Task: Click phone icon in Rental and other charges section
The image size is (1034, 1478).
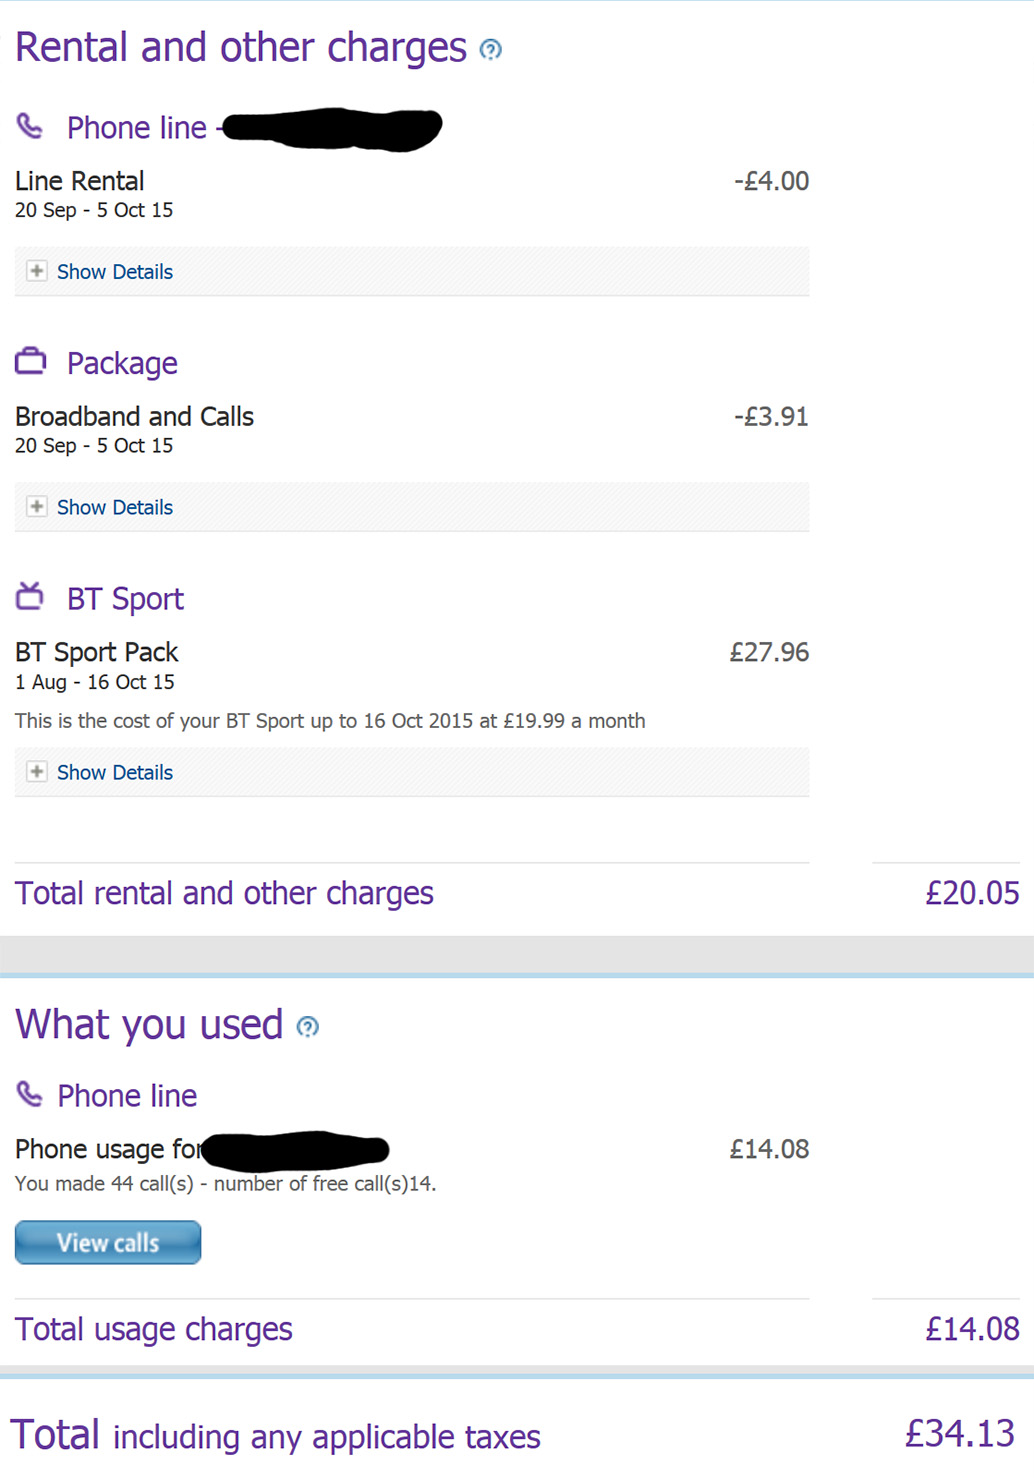Action: point(30,126)
